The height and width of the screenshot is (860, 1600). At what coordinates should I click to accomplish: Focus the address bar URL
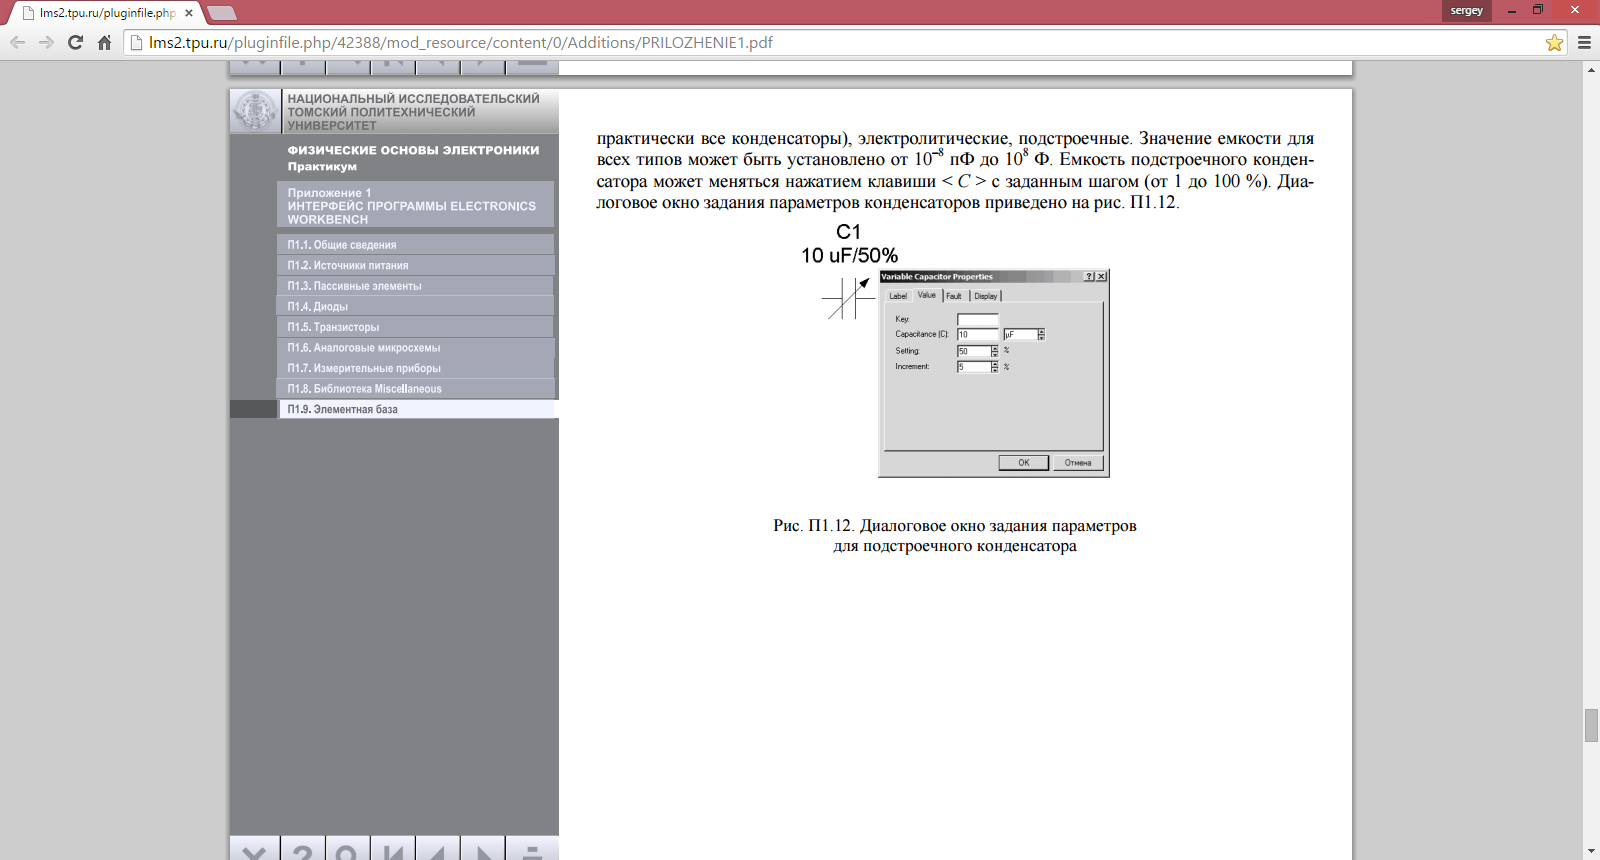(x=460, y=42)
